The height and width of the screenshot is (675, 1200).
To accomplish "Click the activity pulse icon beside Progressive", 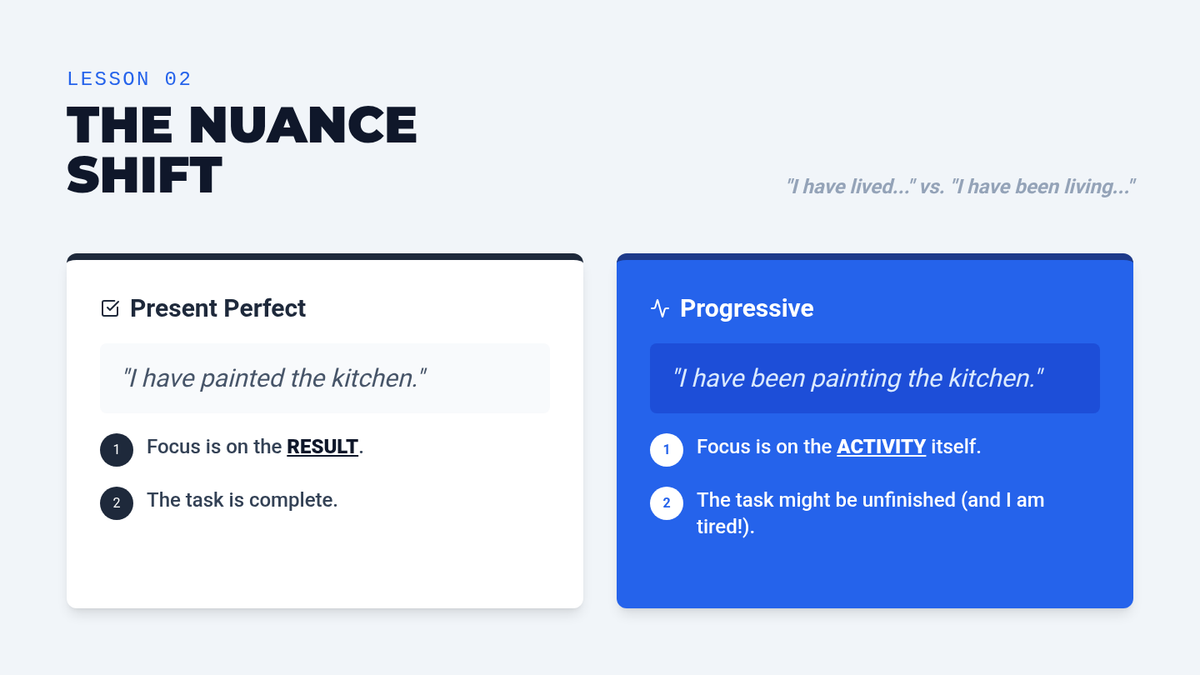I will click(x=659, y=308).
